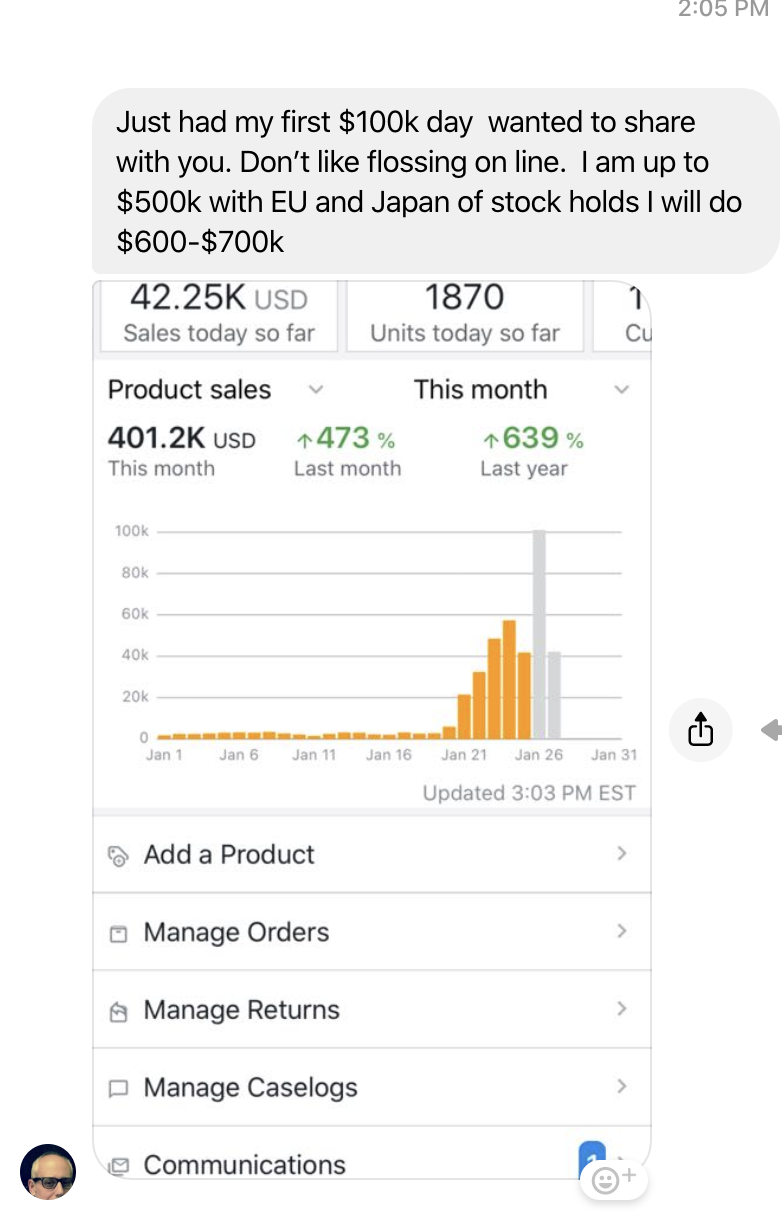Tap the Units today so far card
Image resolution: width=782 pixels, height=1224 pixels.
465,314
